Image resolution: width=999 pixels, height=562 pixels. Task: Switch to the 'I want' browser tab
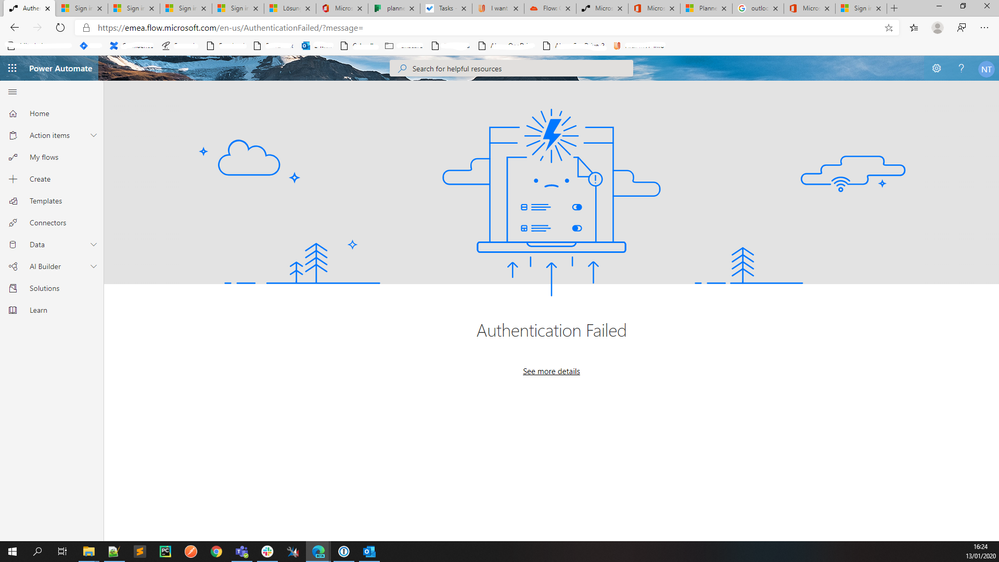(498, 8)
